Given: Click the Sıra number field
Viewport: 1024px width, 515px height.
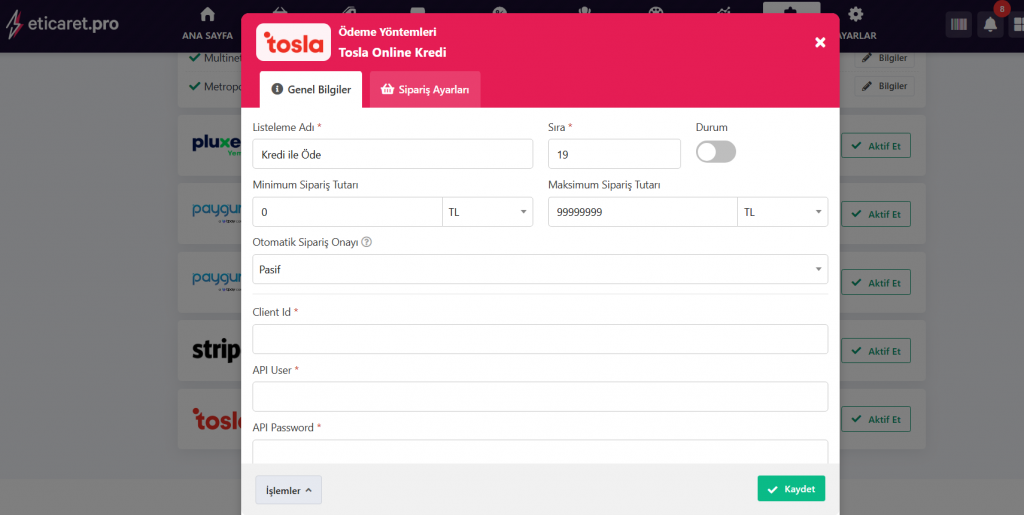Looking at the screenshot, I should click(x=614, y=154).
